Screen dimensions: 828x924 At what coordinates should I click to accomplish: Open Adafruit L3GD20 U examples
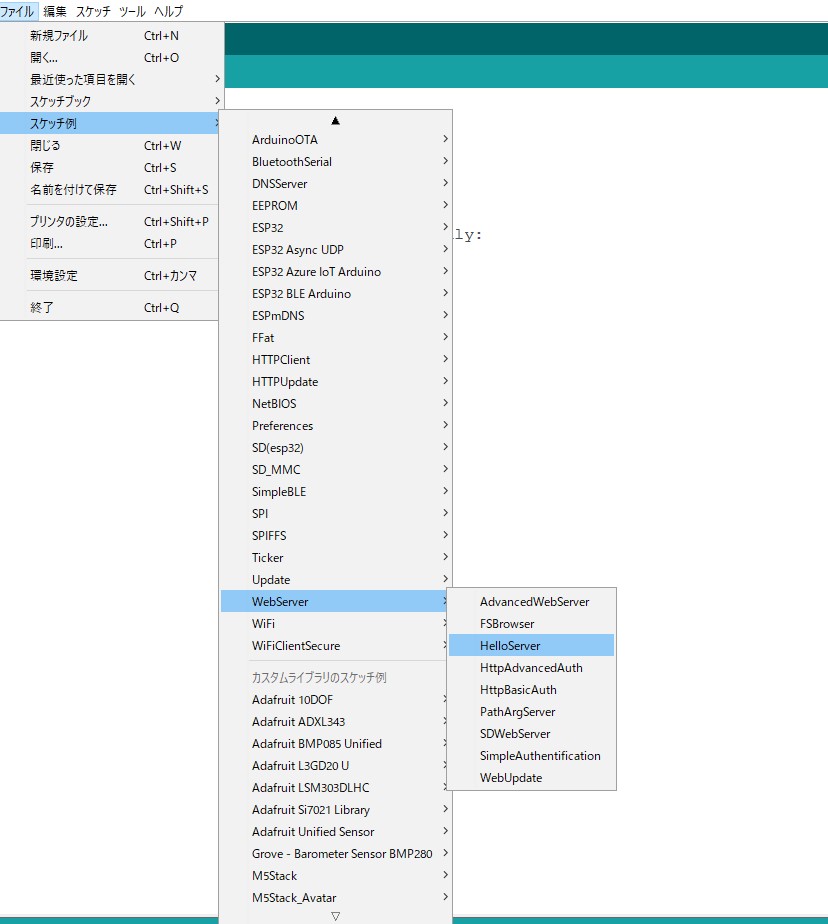click(x=335, y=765)
